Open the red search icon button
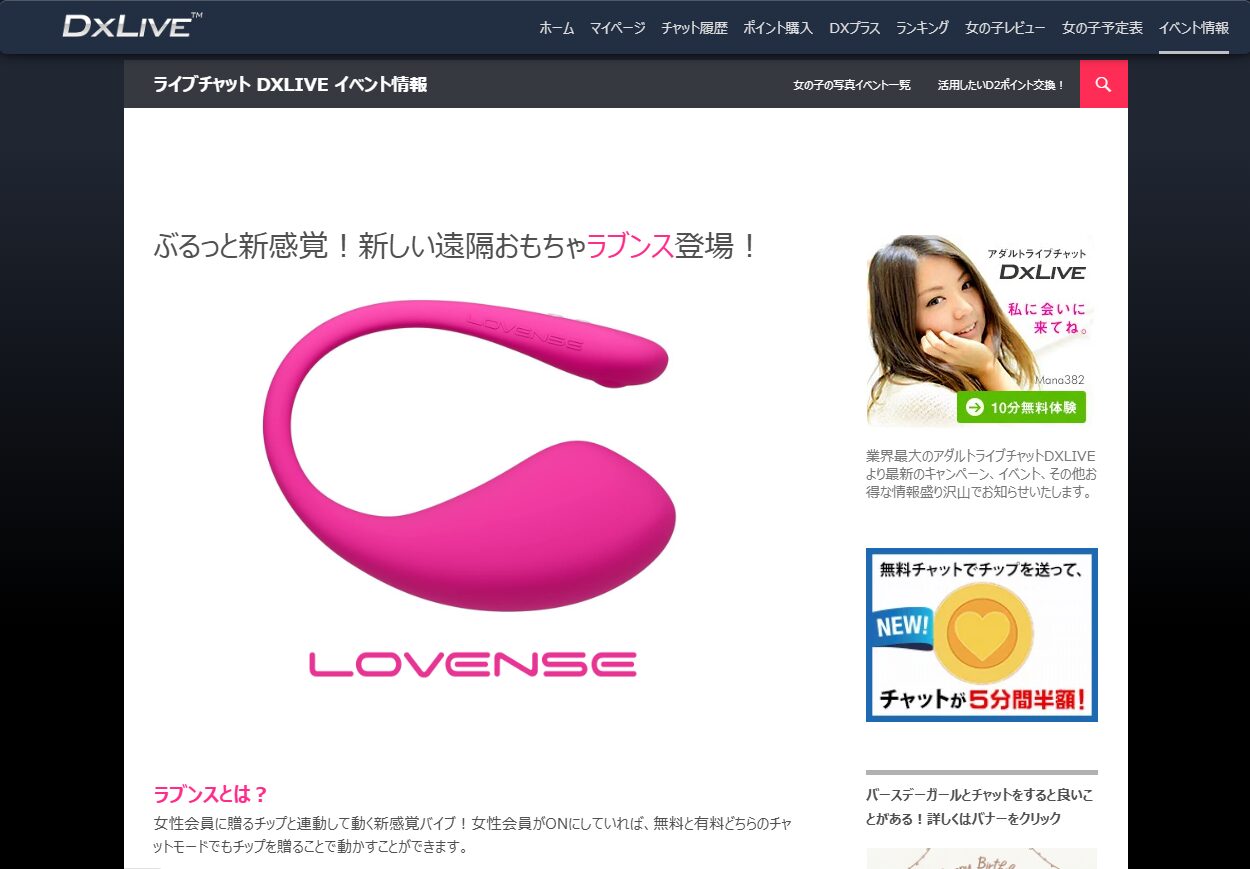1250x869 pixels. 1104,84
